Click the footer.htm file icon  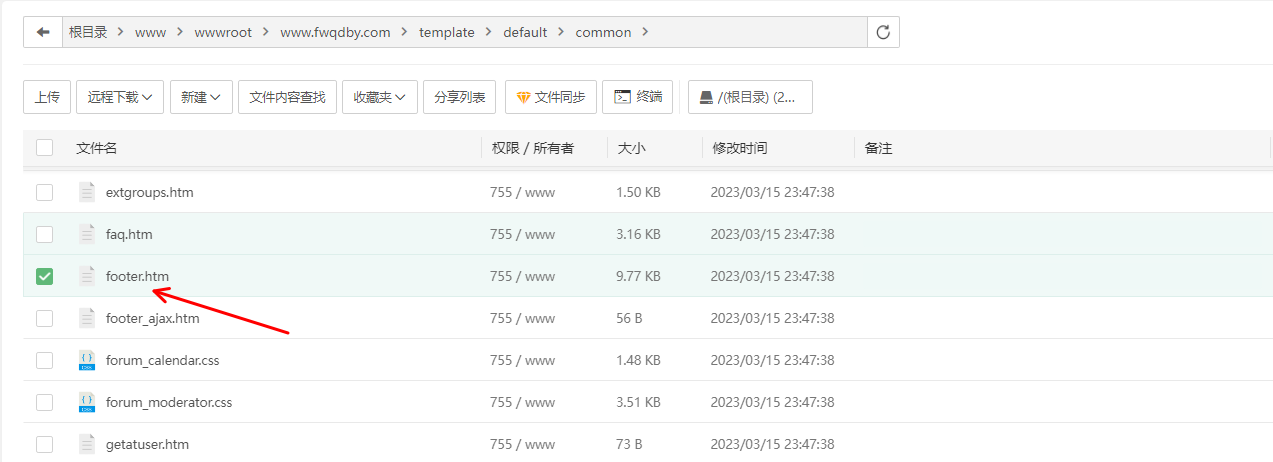87,276
